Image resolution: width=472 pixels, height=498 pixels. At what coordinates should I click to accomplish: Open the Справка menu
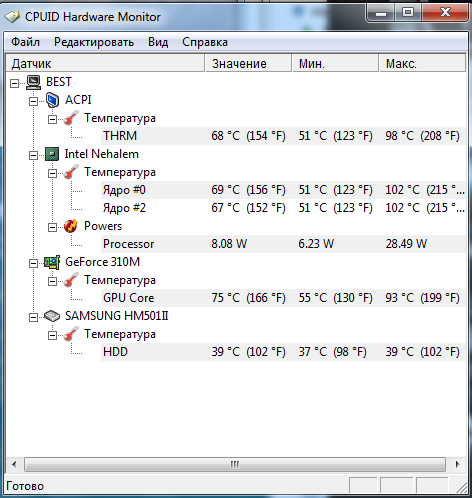[205, 42]
